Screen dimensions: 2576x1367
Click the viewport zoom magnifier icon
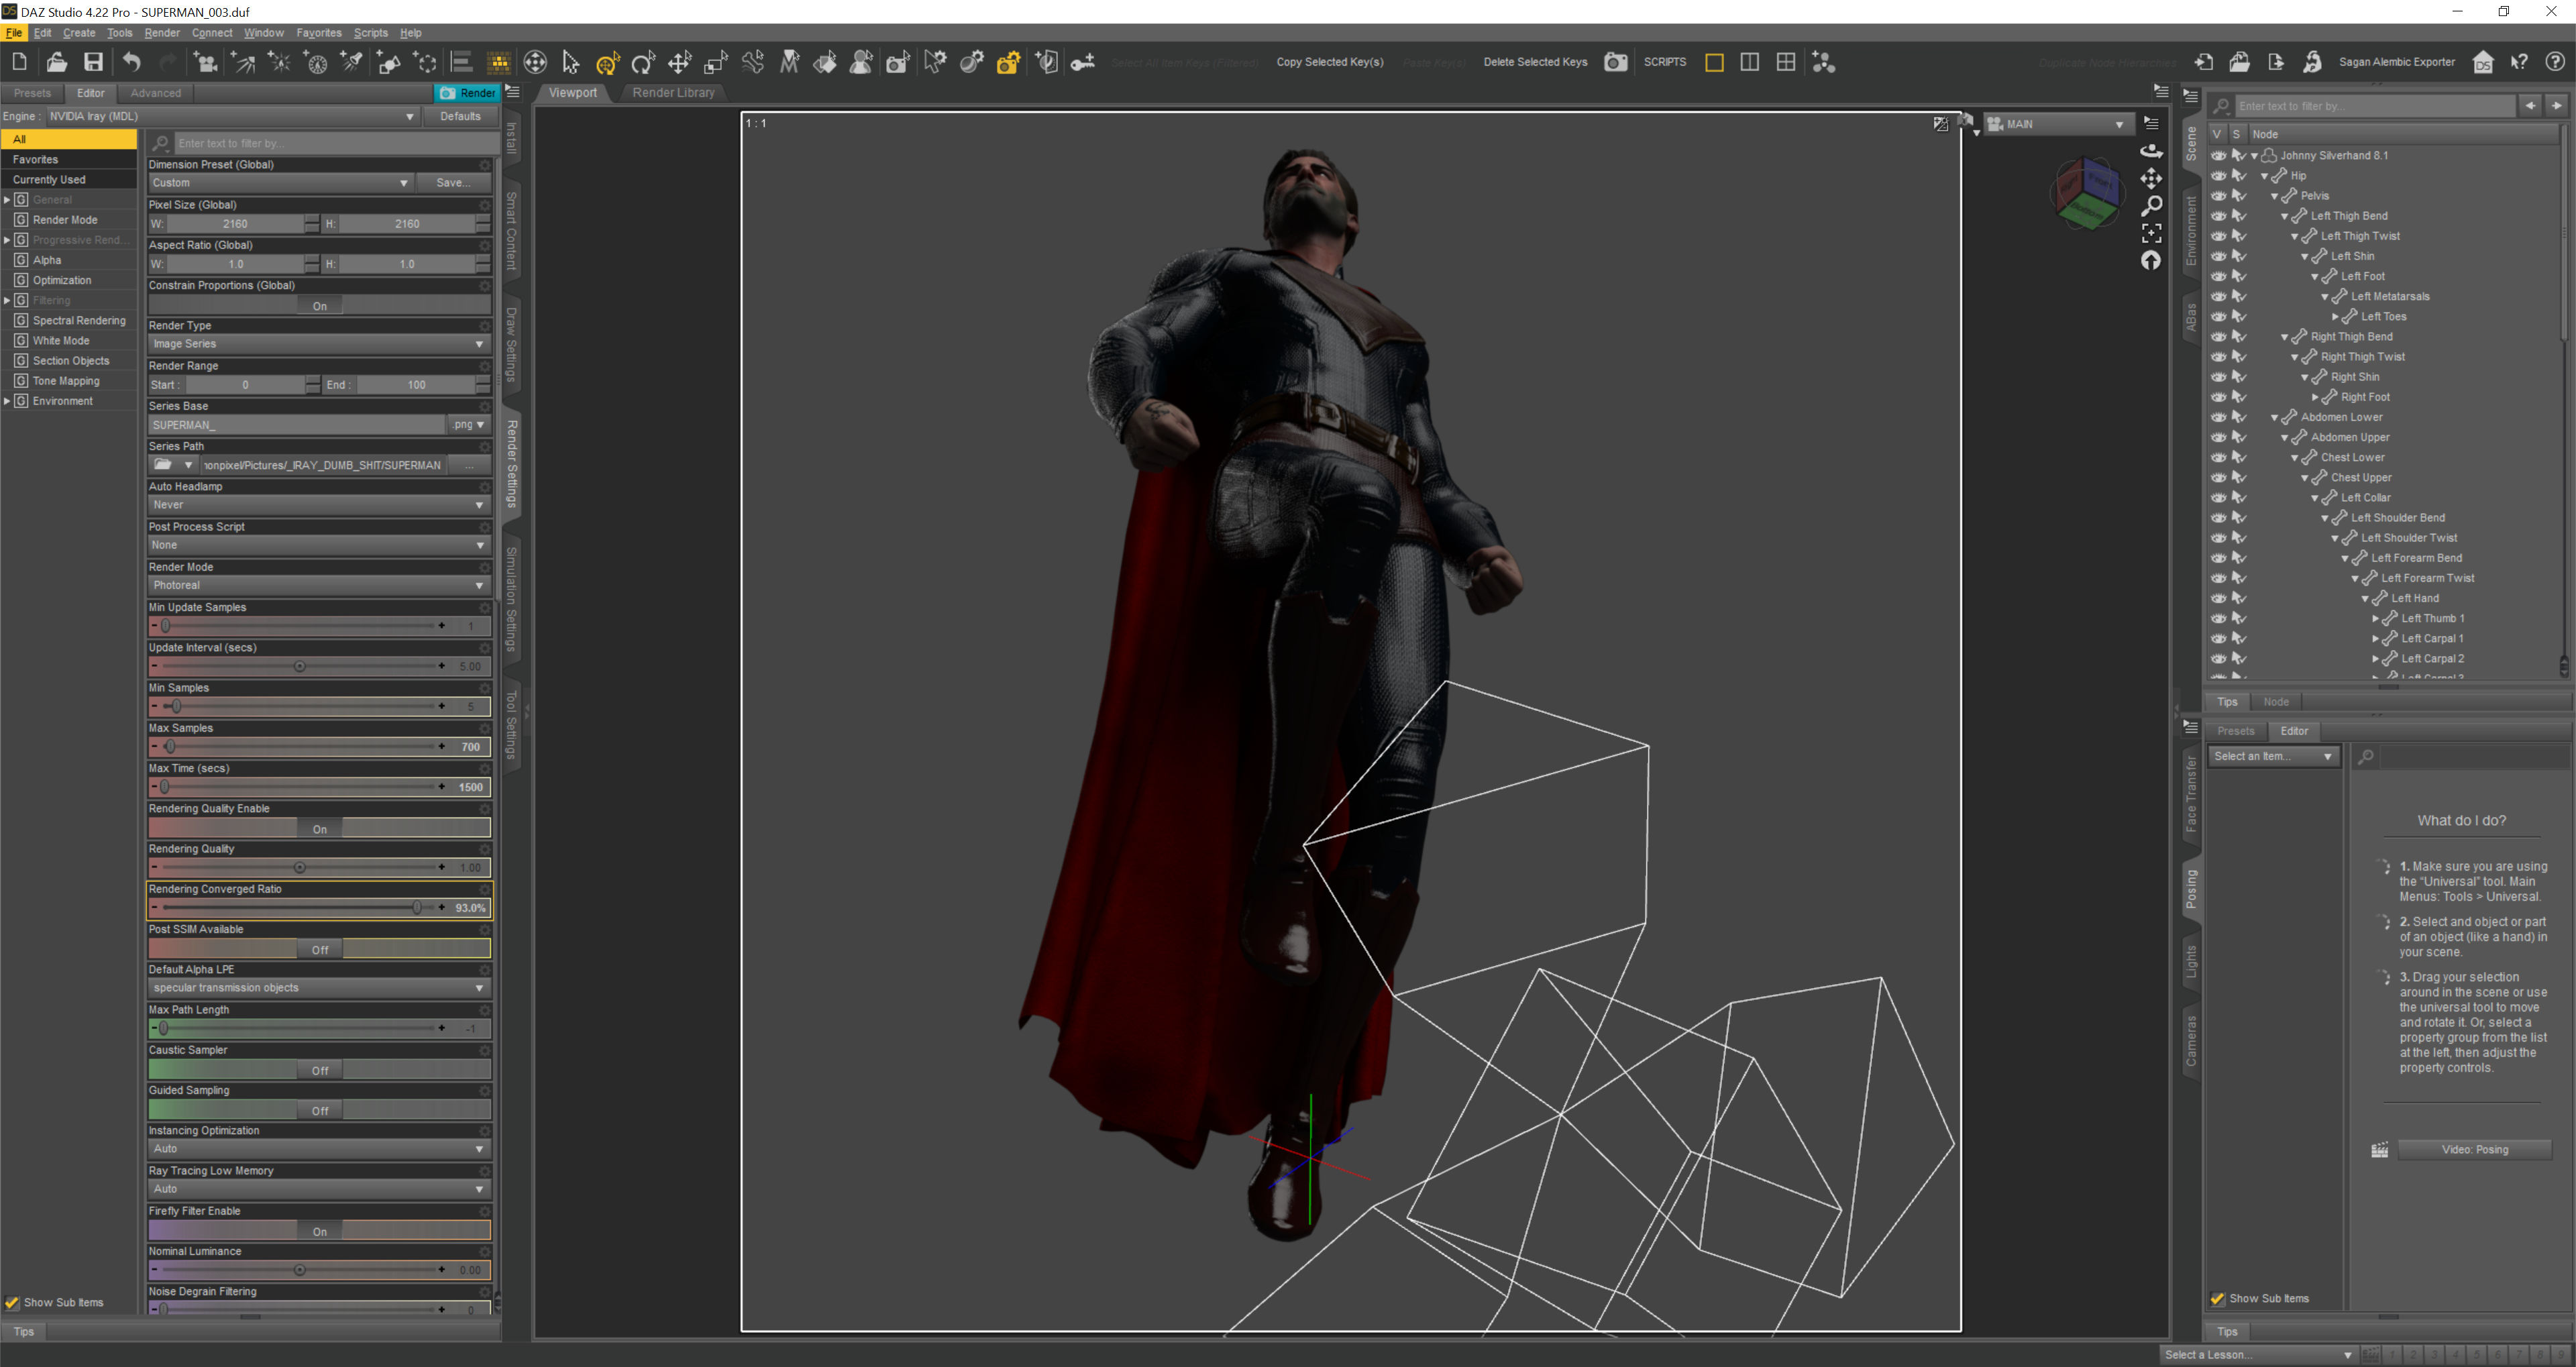(x=2151, y=205)
